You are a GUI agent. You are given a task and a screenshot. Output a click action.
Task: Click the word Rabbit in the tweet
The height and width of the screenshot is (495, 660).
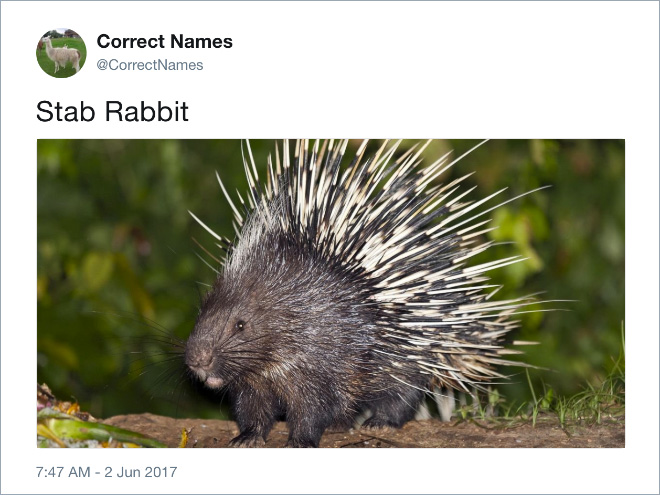point(146,112)
